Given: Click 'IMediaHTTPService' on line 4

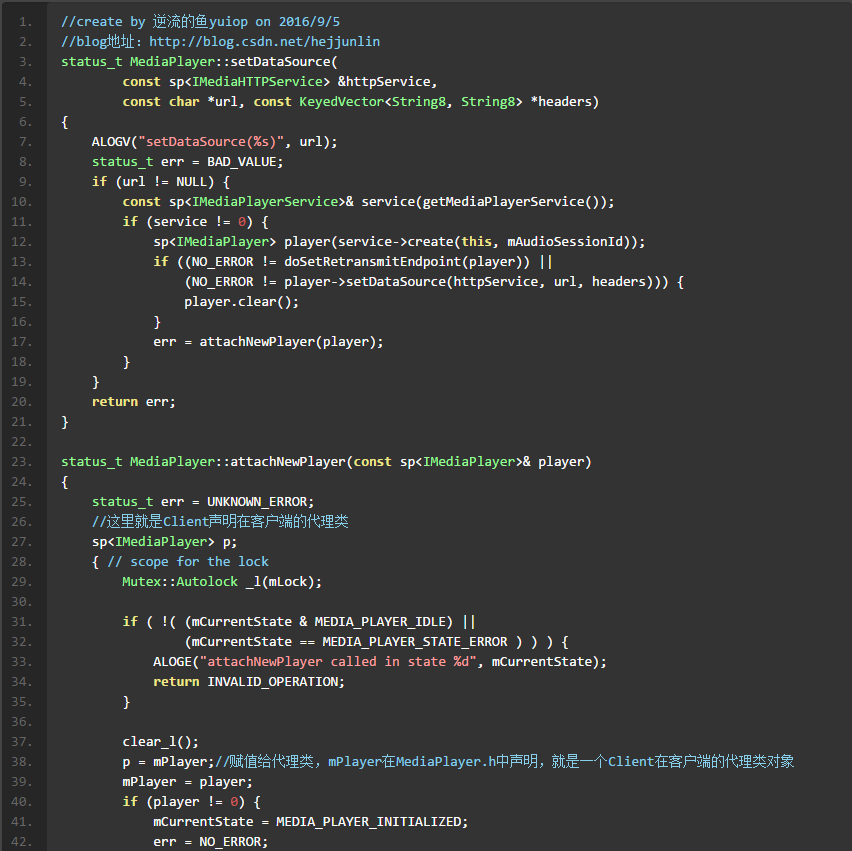Looking at the screenshot, I should point(258,82).
